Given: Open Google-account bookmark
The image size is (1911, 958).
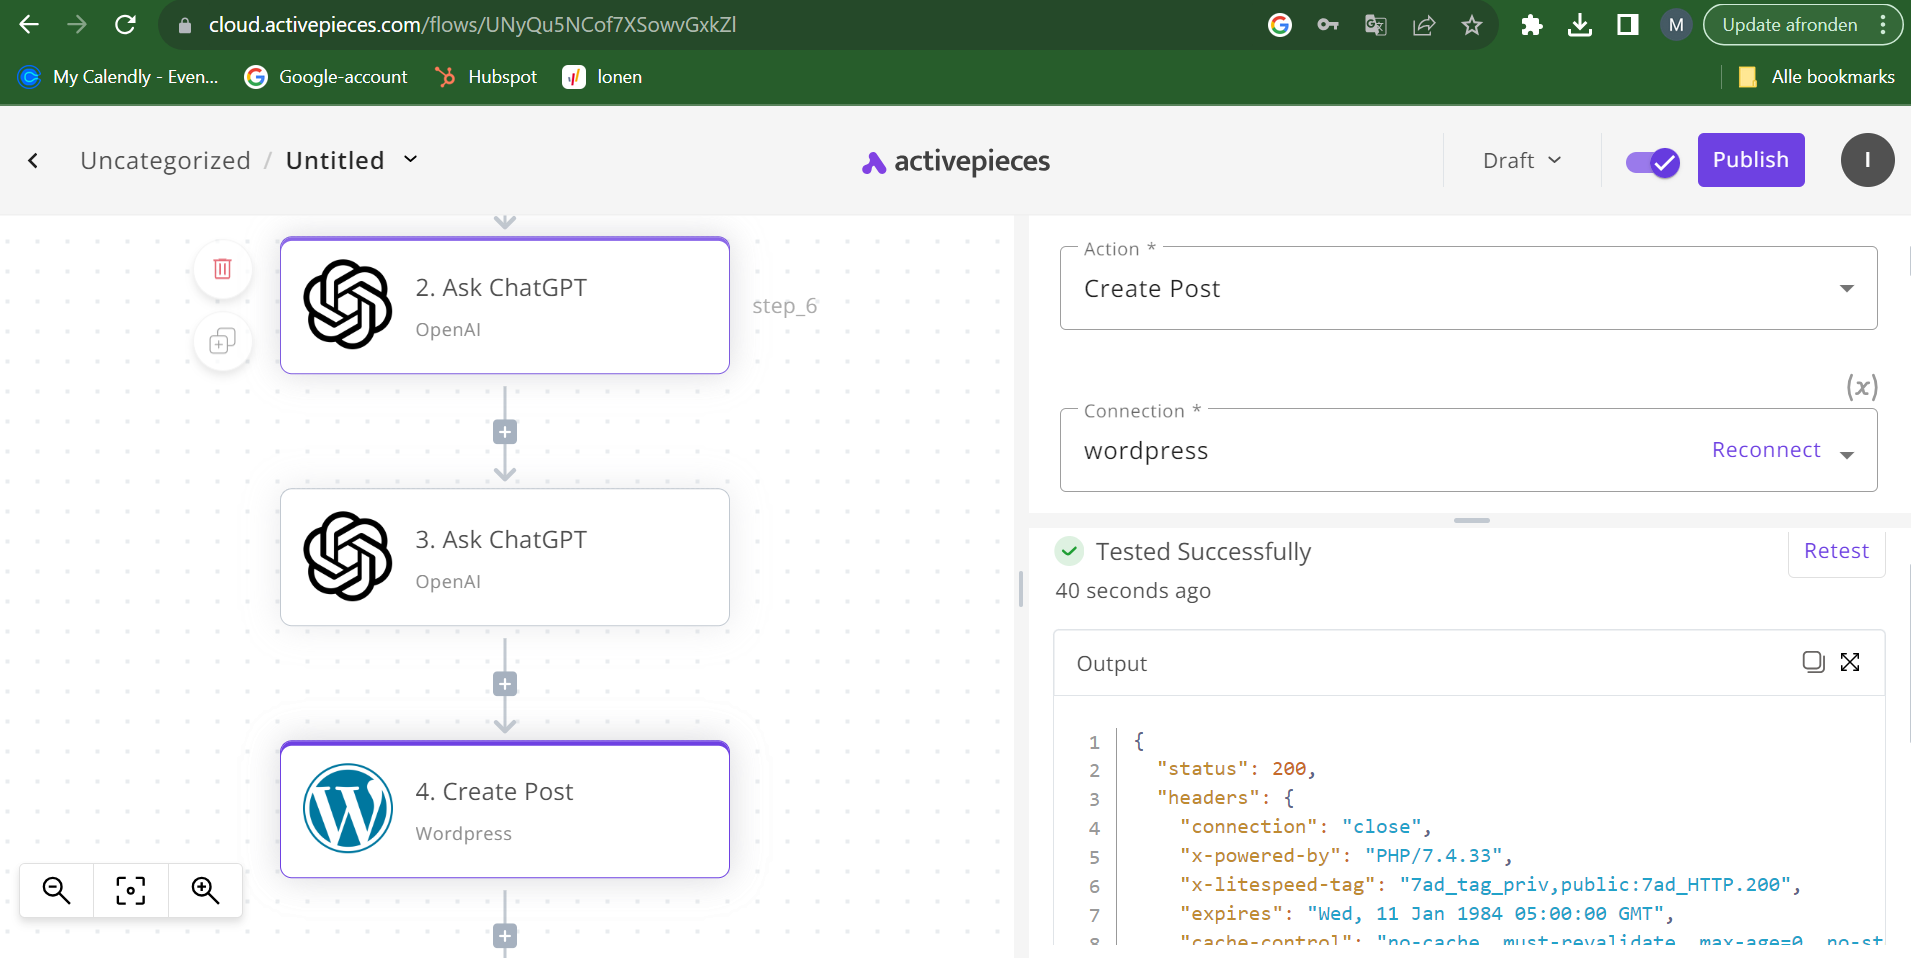Looking at the screenshot, I should click(x=326, y=77).
